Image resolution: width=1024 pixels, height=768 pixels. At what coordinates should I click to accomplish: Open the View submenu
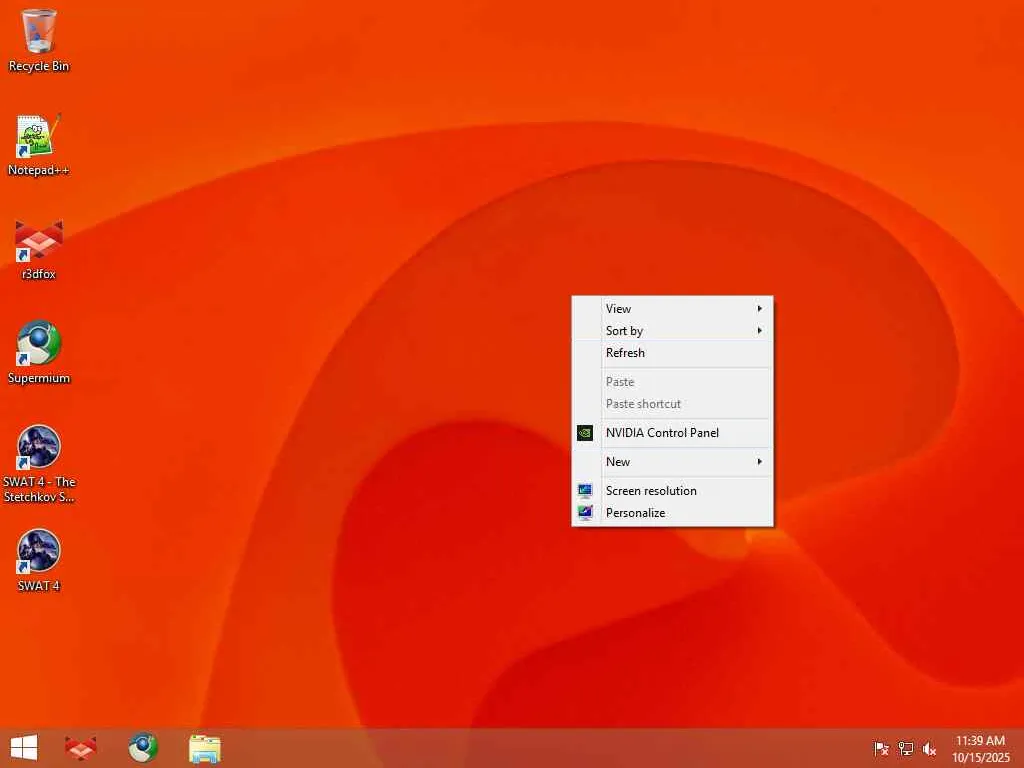673,308
